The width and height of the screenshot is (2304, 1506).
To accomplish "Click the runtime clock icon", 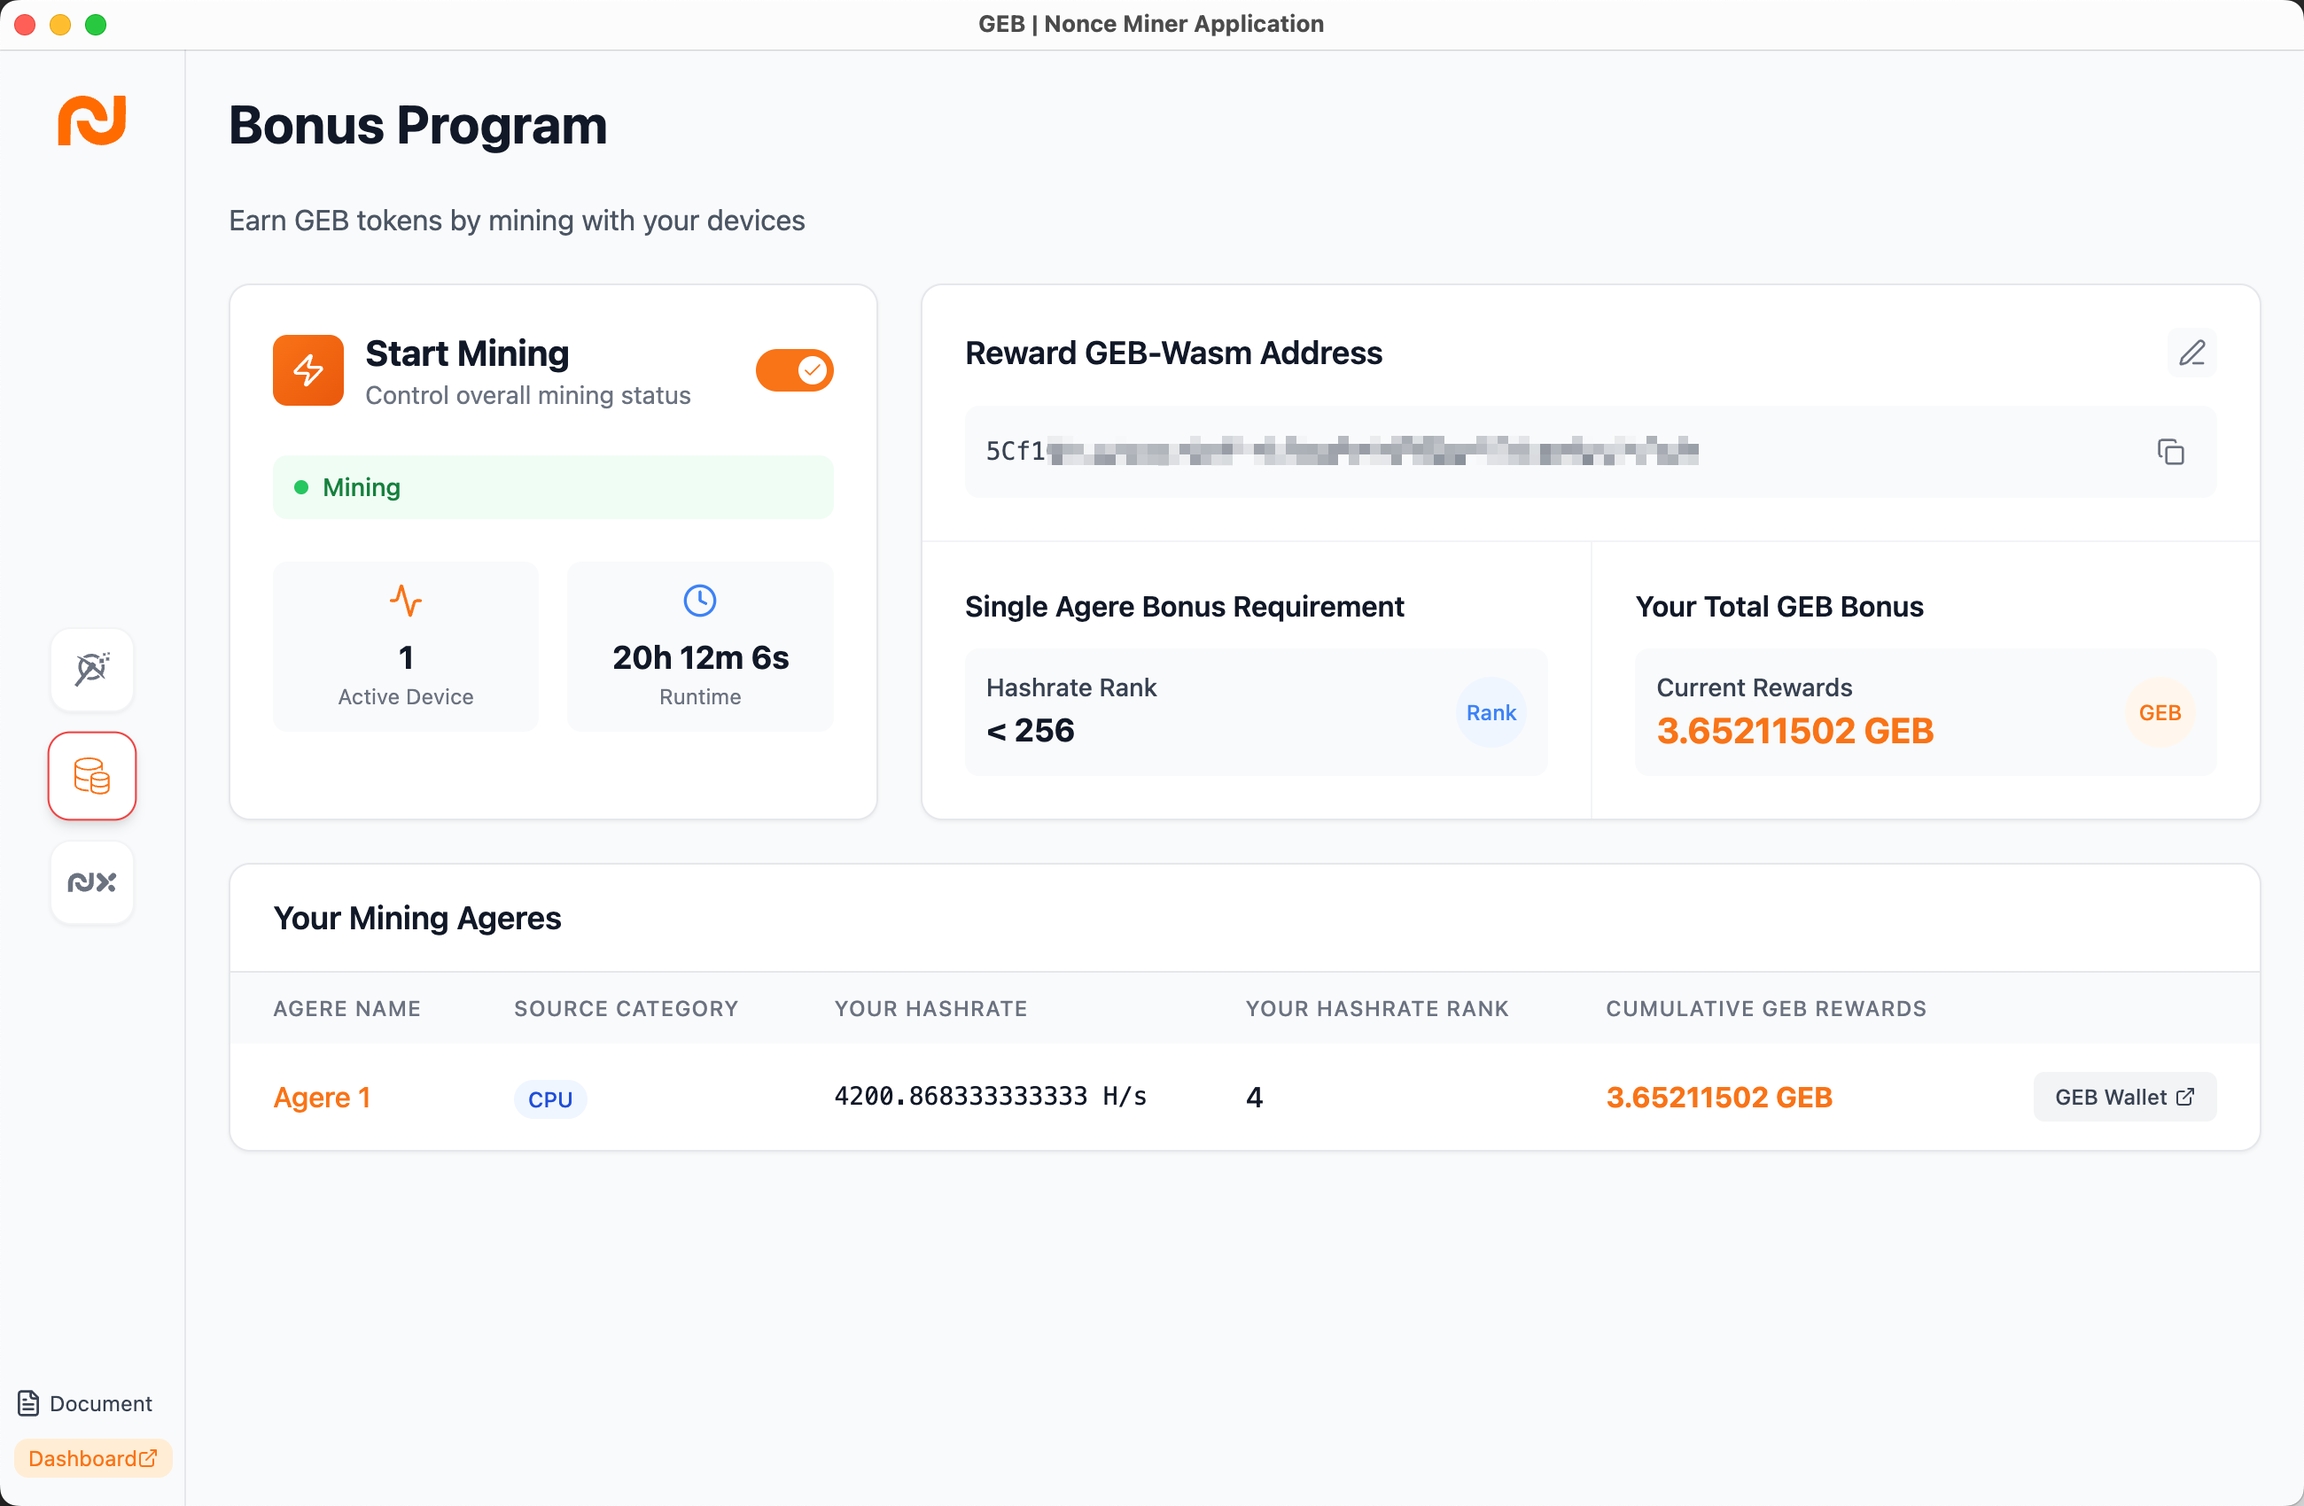I will [x=699, y=601].
